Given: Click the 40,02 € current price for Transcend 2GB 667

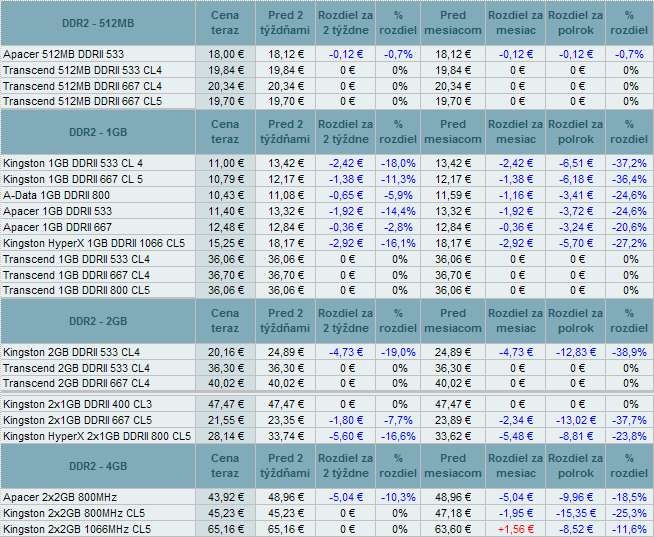Looking at the screenshot, I should 226,383.
